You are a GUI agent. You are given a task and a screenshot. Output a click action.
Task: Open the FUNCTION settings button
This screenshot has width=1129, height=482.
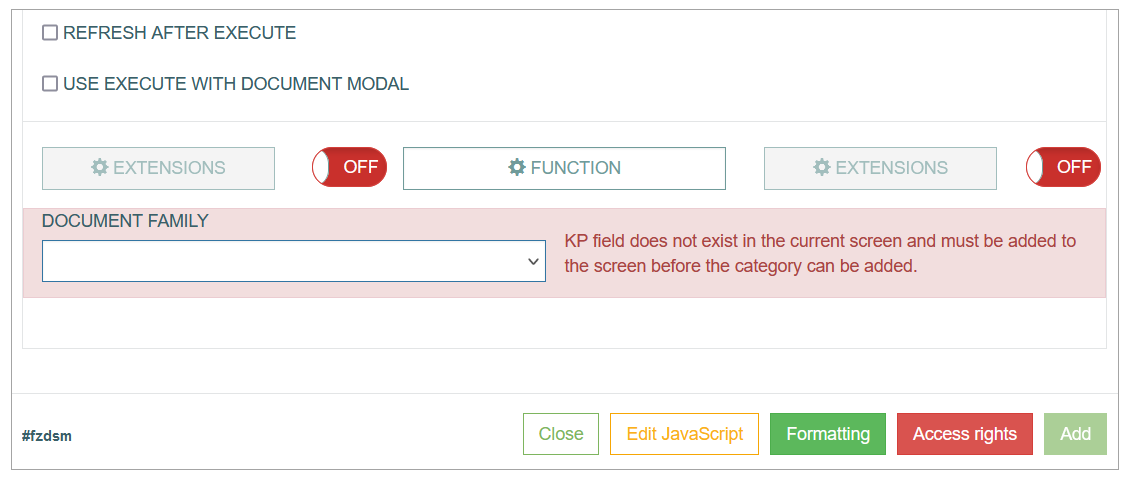click(564, 169)
